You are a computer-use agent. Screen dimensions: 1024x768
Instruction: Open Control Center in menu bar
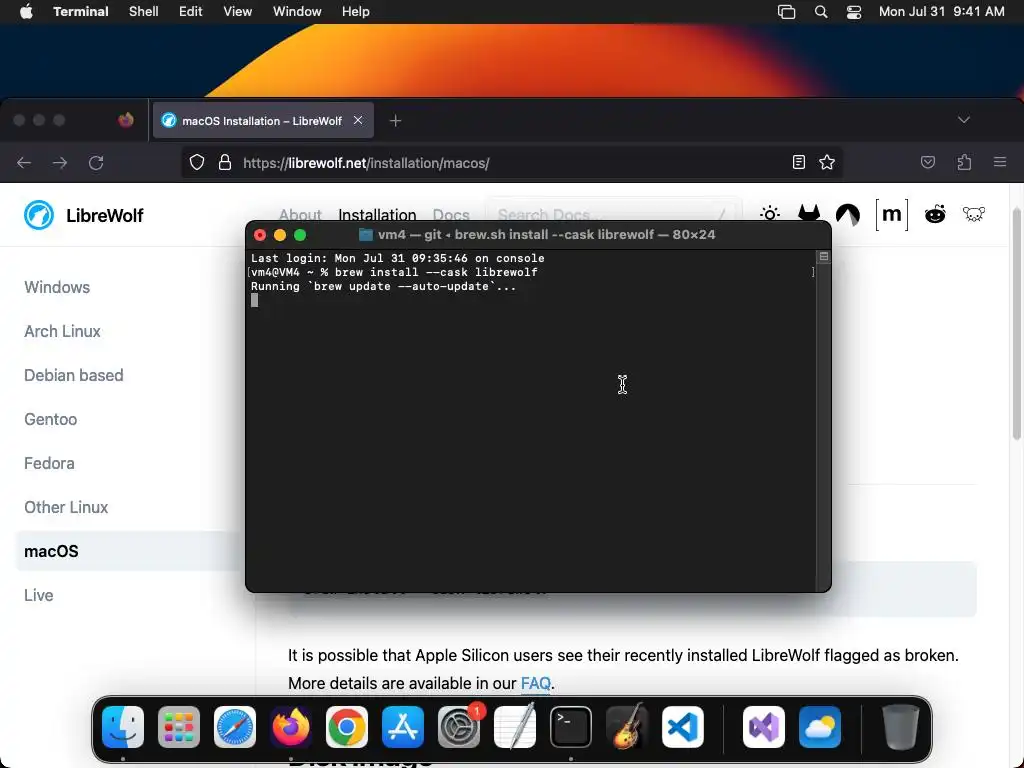(854, 12)
